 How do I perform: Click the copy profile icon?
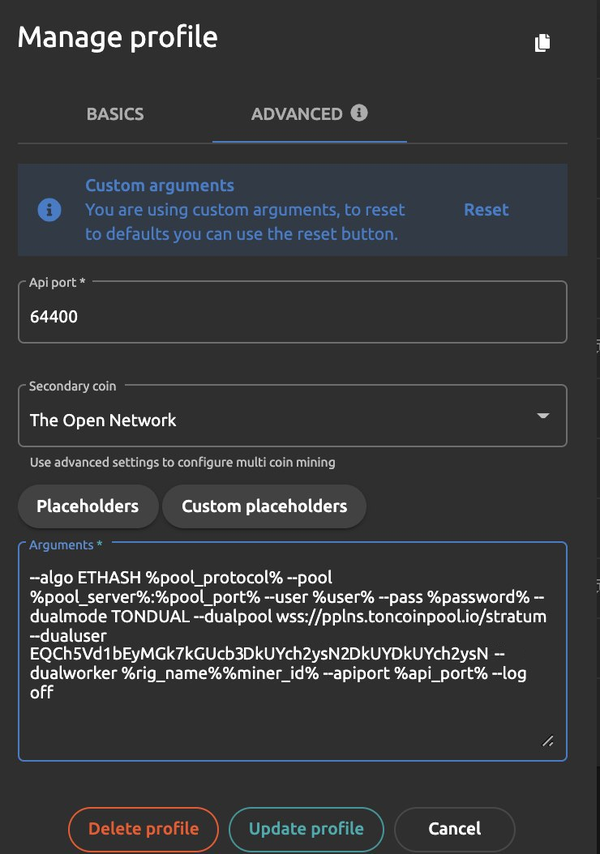tap(542, 42)
